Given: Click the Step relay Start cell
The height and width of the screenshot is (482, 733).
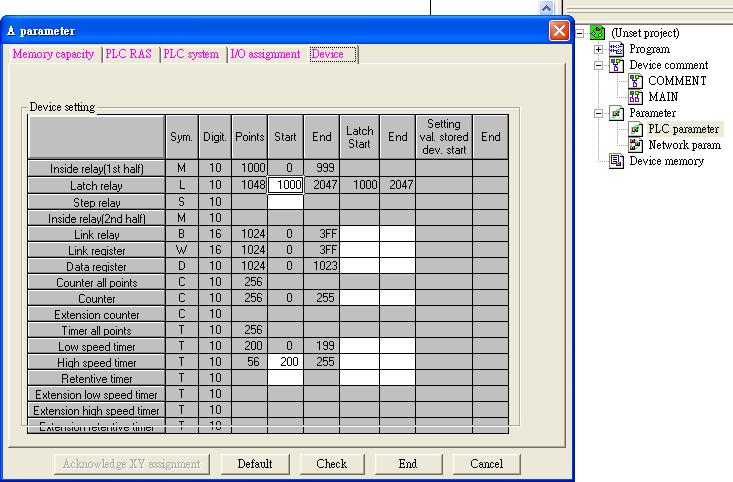Looking at the screenshot, I should click(285, 201).
